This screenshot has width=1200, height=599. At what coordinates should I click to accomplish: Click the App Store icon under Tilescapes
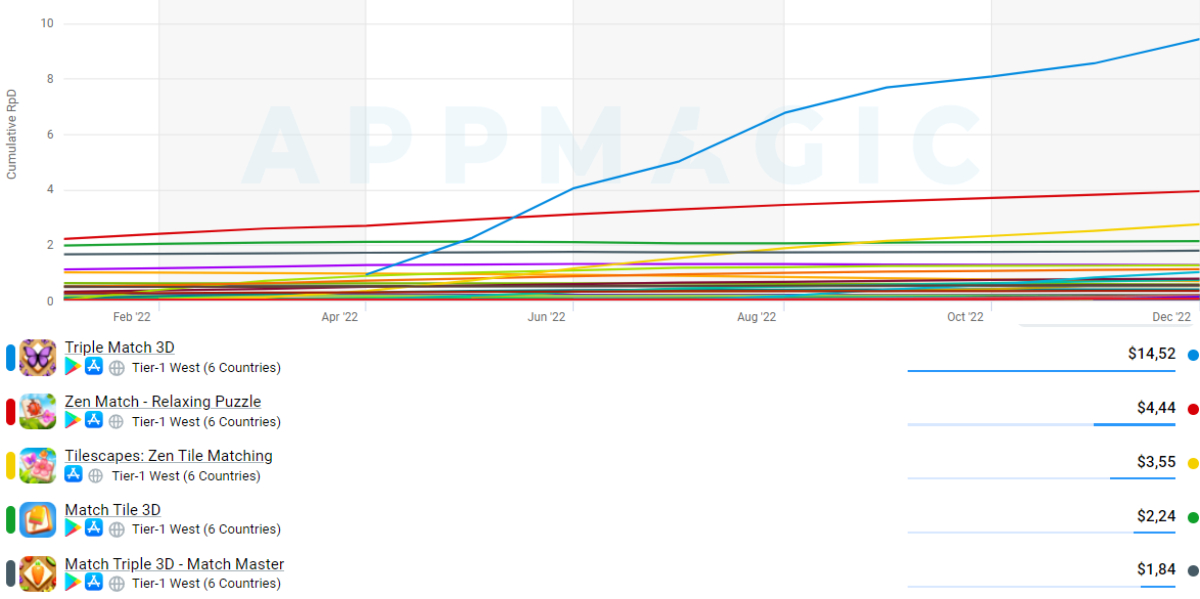point(73,475)
